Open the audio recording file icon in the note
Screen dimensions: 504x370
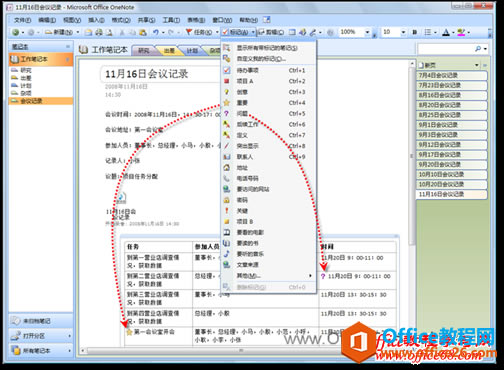point(121,197)
